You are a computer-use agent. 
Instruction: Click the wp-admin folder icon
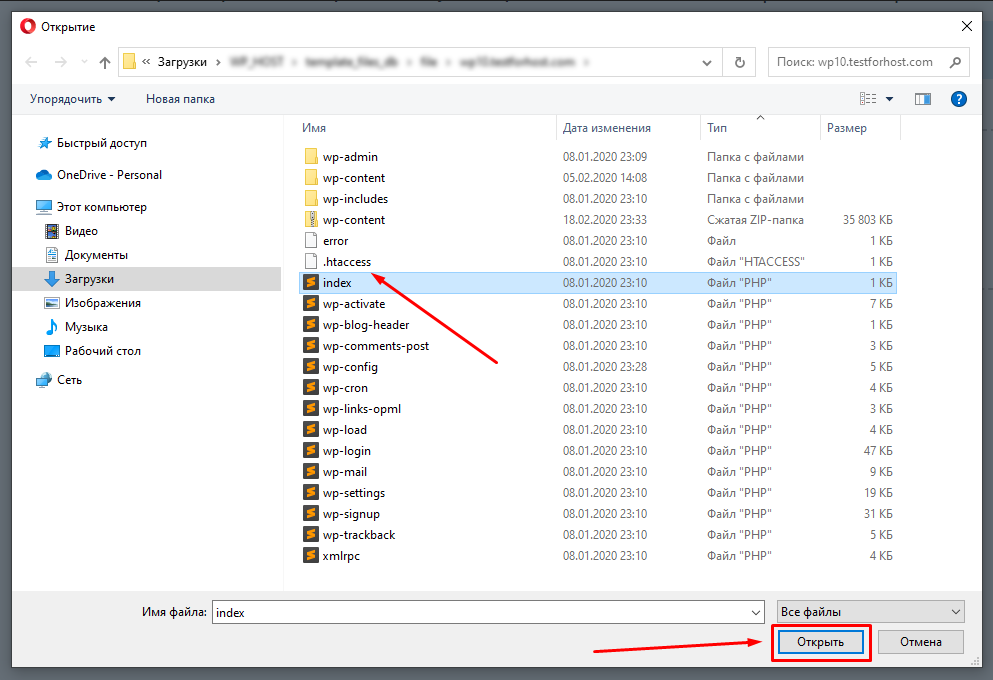(311, 157)
